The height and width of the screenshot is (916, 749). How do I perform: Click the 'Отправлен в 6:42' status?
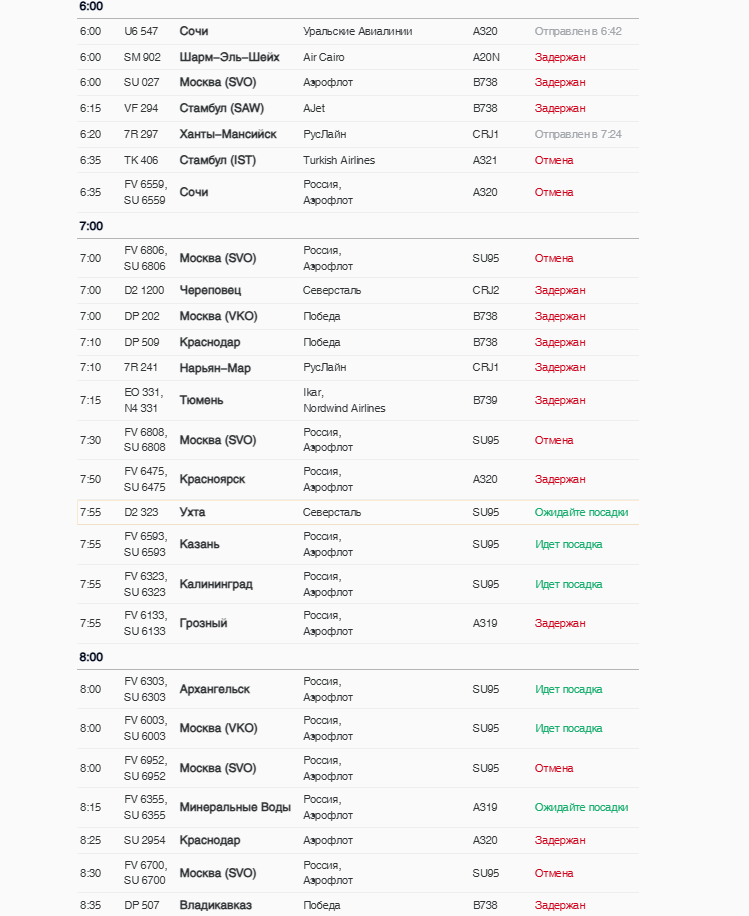(578, 31)
